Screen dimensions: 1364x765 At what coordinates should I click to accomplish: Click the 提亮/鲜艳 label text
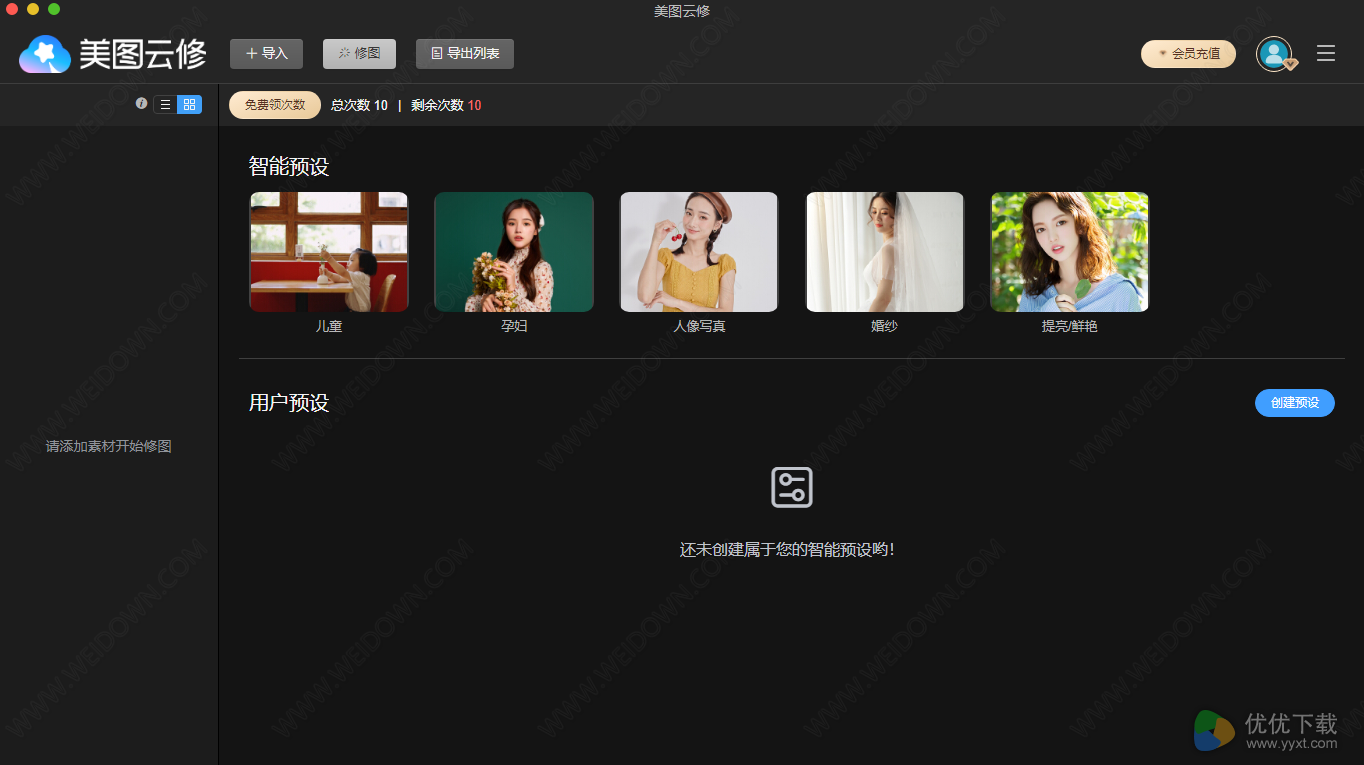pos(1070,326)
